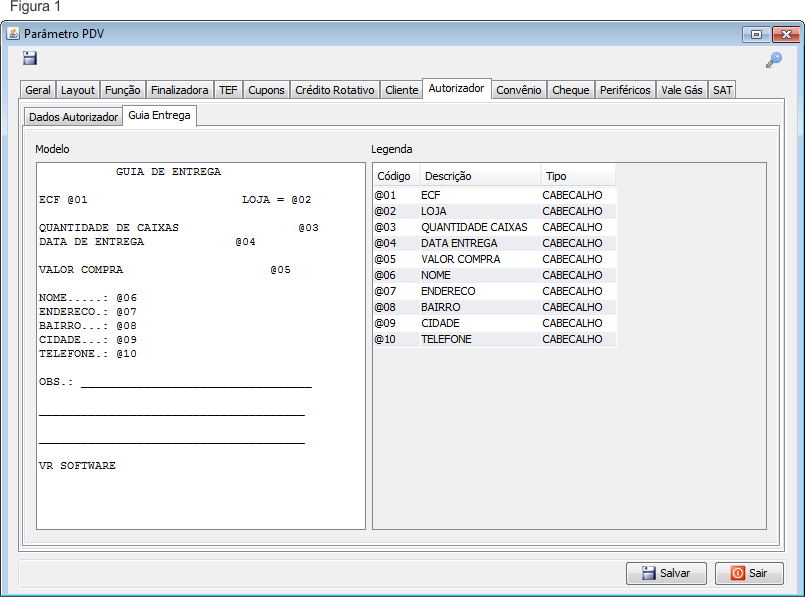Click QUANTIDADE DE CAIXAS line in model

tap(179, 227)
